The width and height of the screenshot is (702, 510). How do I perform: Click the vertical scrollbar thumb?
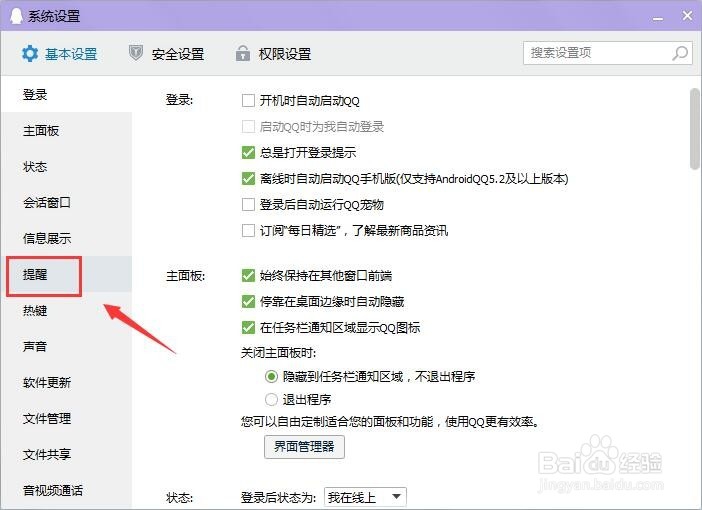694,129
